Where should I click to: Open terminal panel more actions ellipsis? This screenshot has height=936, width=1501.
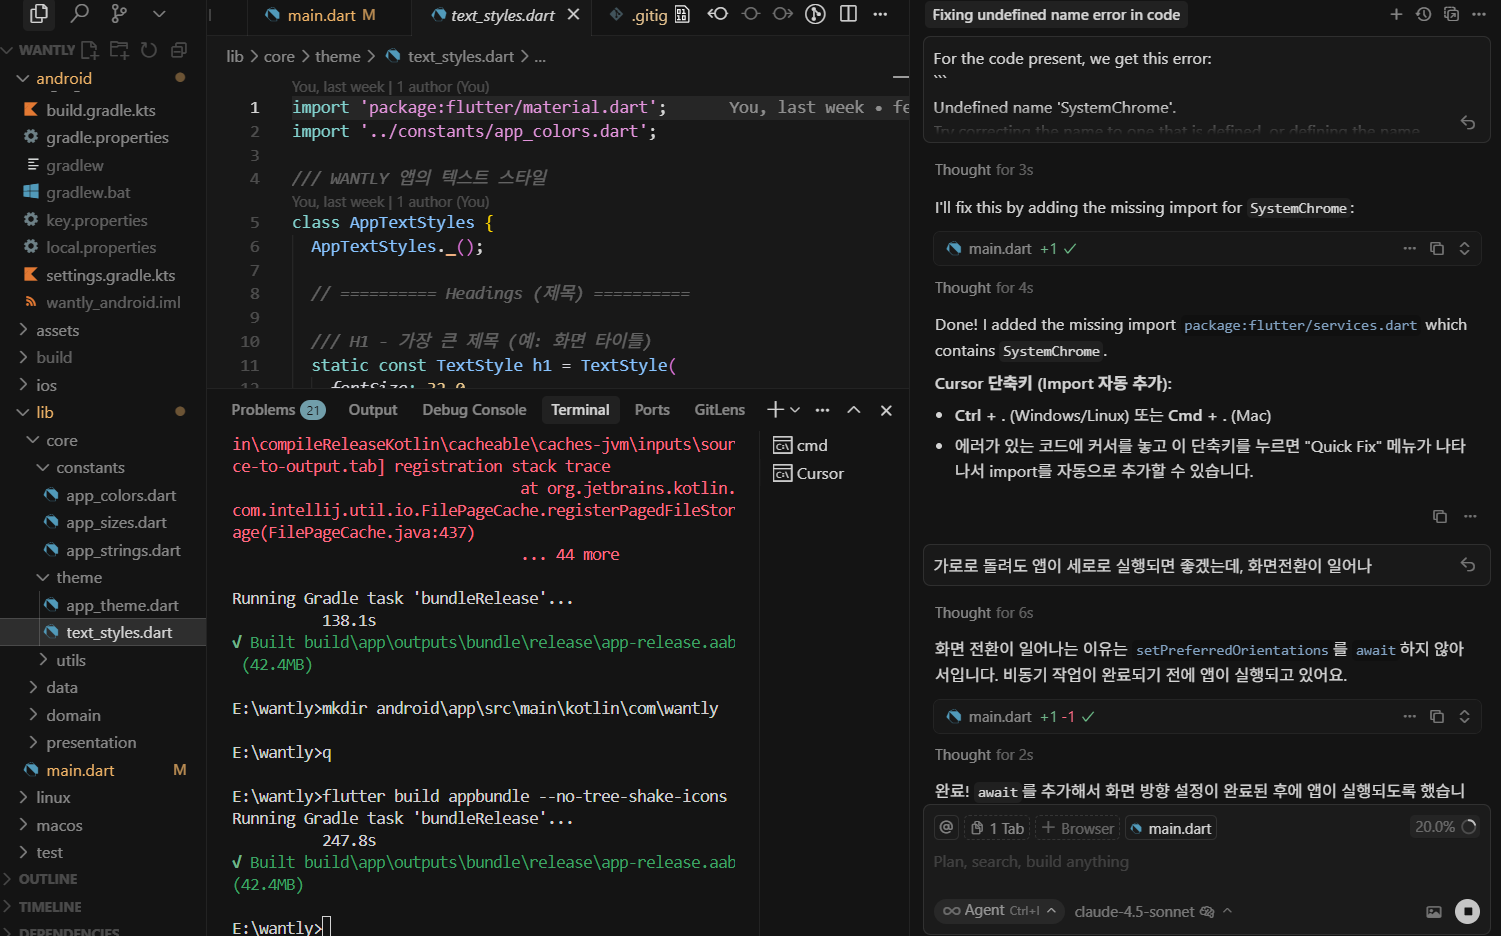[822, 410]
